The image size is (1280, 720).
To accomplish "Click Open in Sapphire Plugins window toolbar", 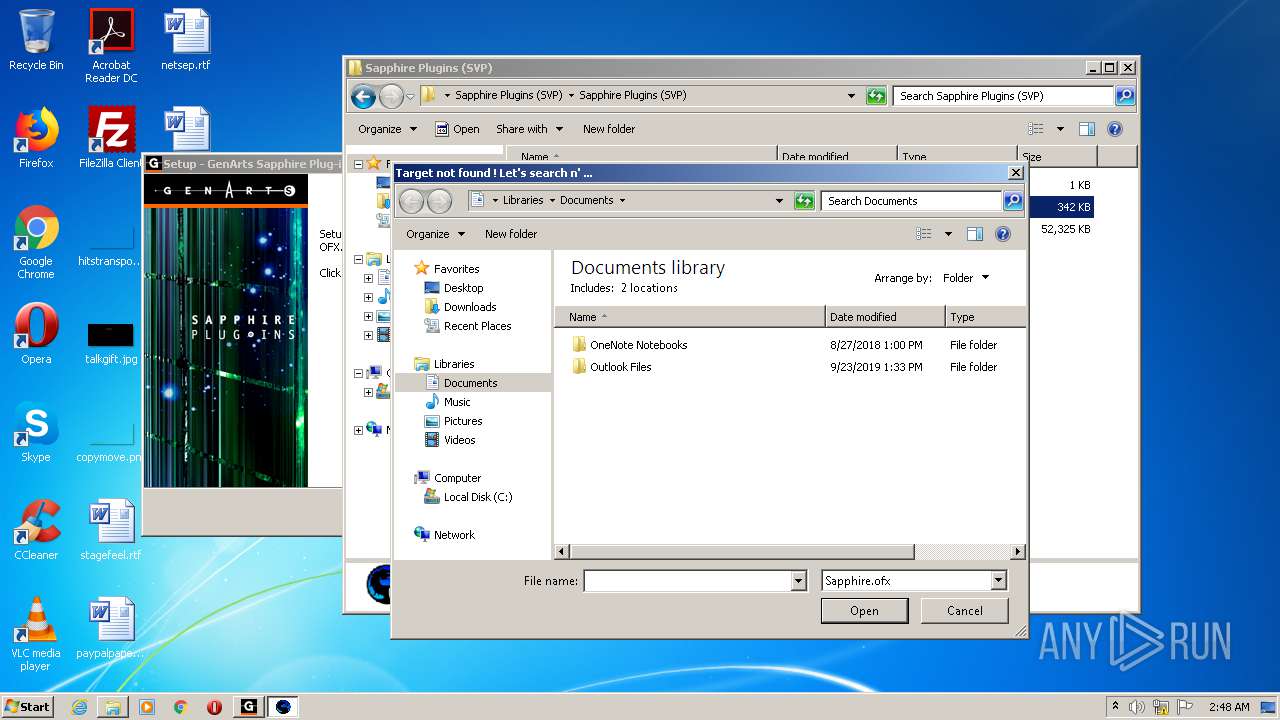I will [x=458, y=129].
